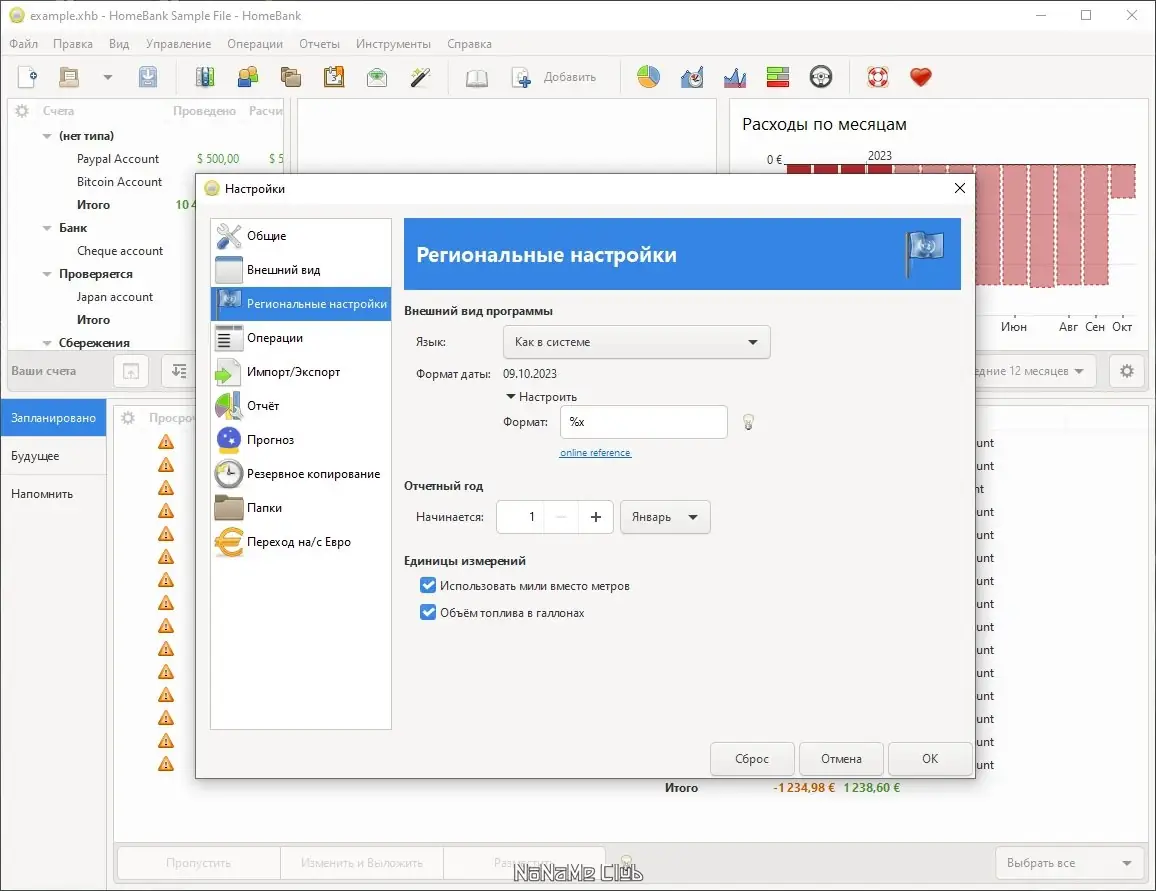Open the Accounts manager toolbar icon
This screenshot has width=1156, height=891.
pyautogui.click(x=205, y=77)
